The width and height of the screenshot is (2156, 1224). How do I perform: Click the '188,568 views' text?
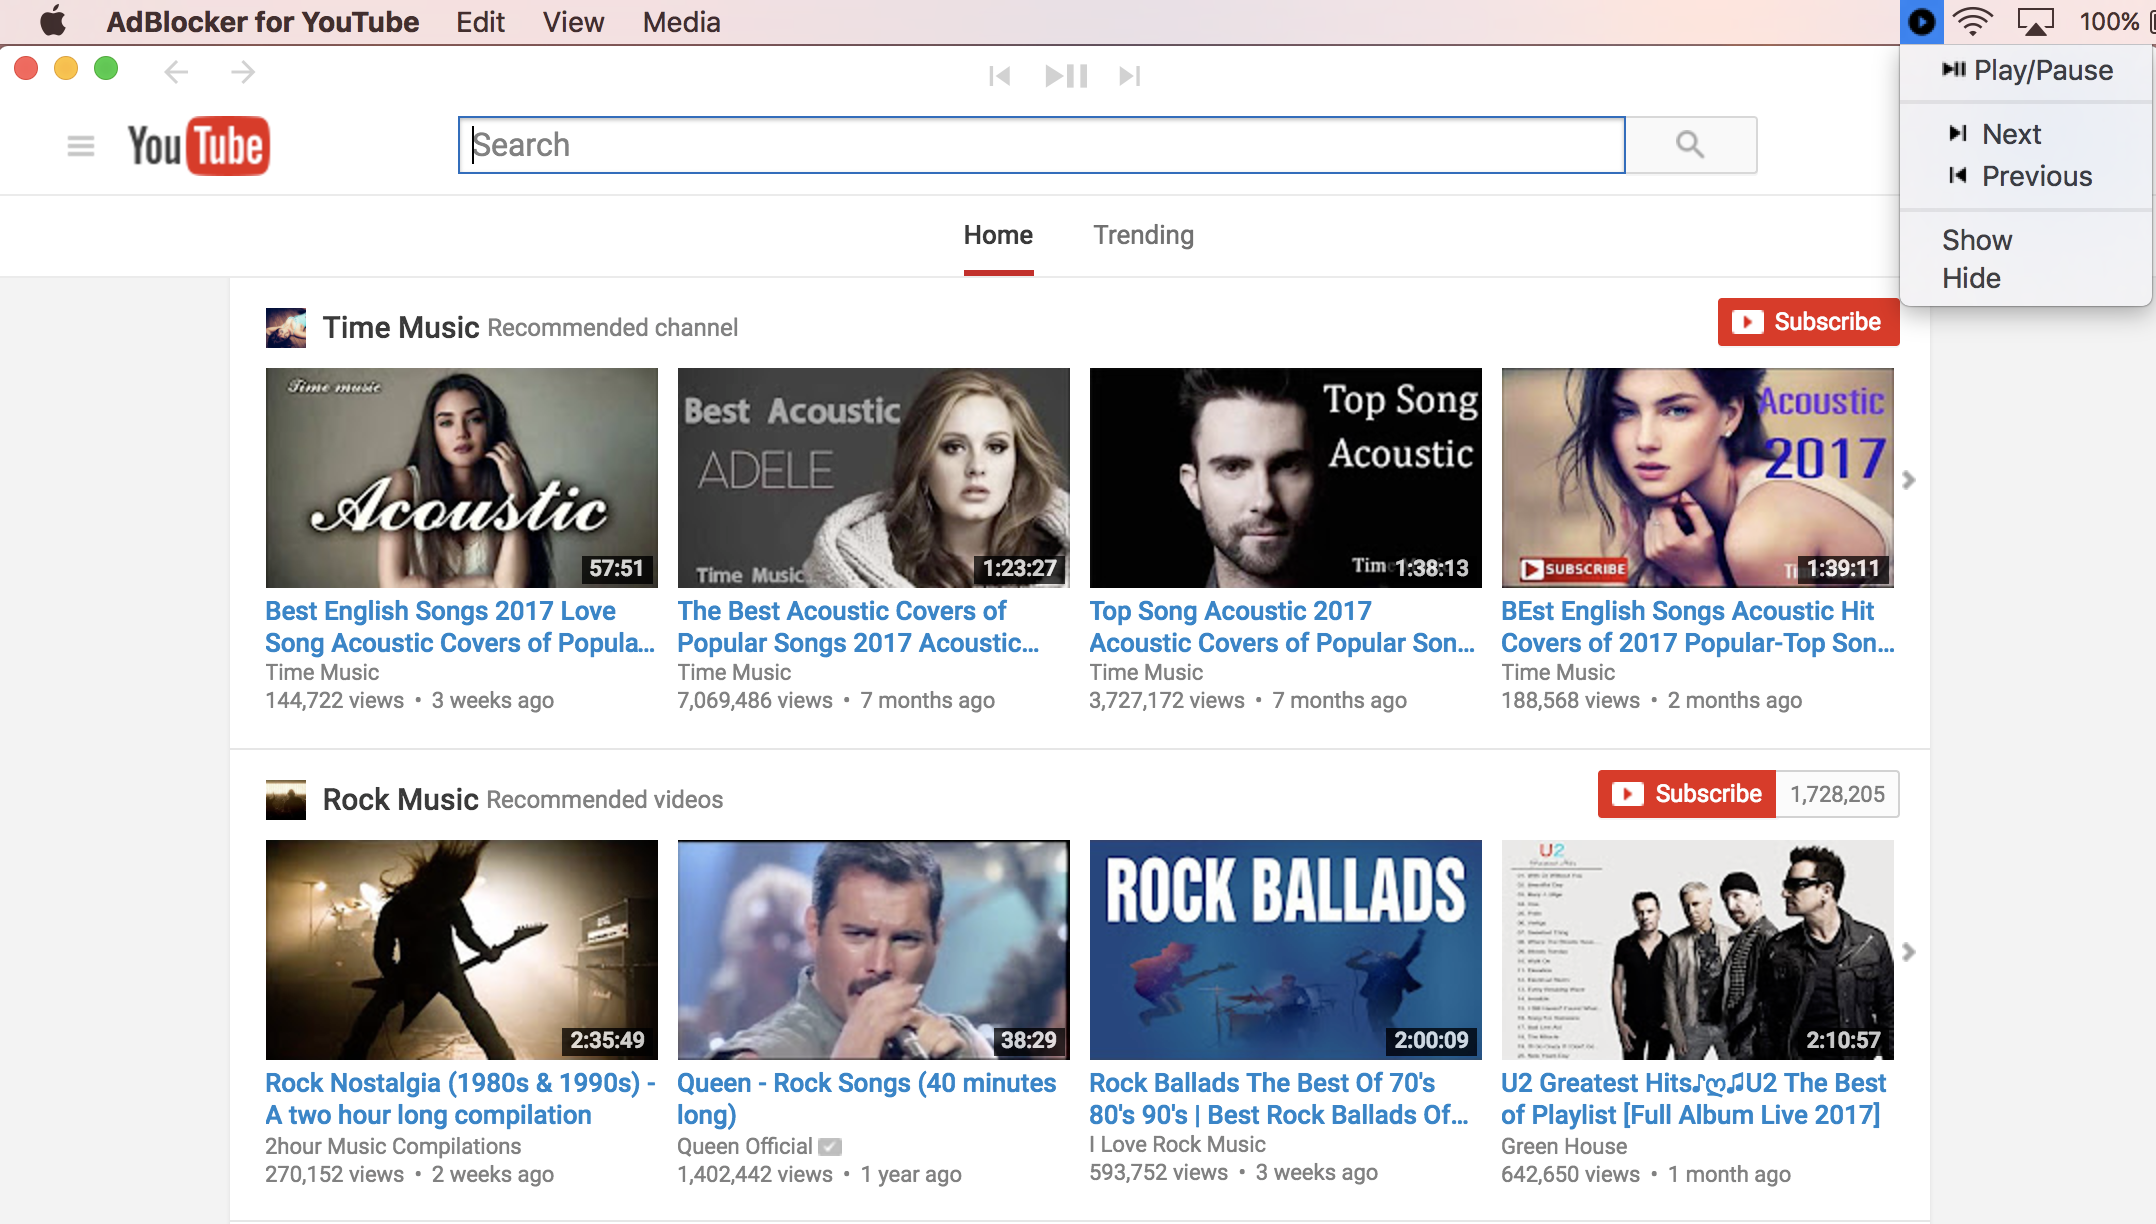point(1570,700)
